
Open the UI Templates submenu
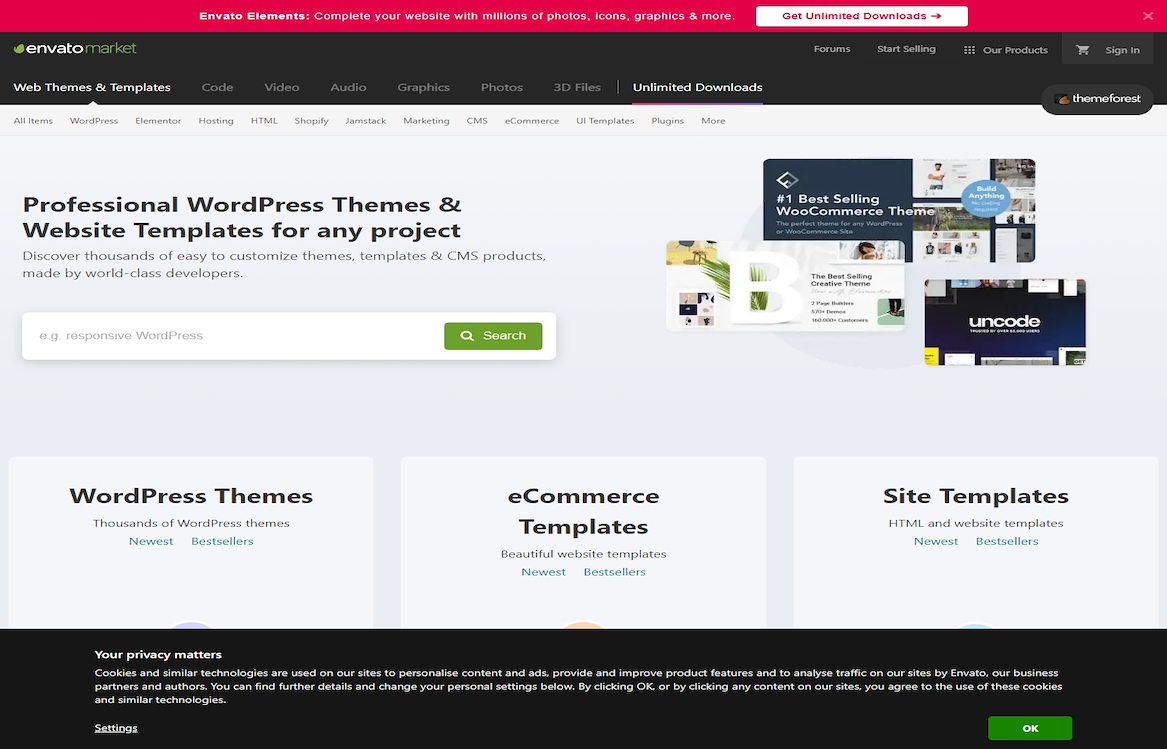[x=605, y=121]
